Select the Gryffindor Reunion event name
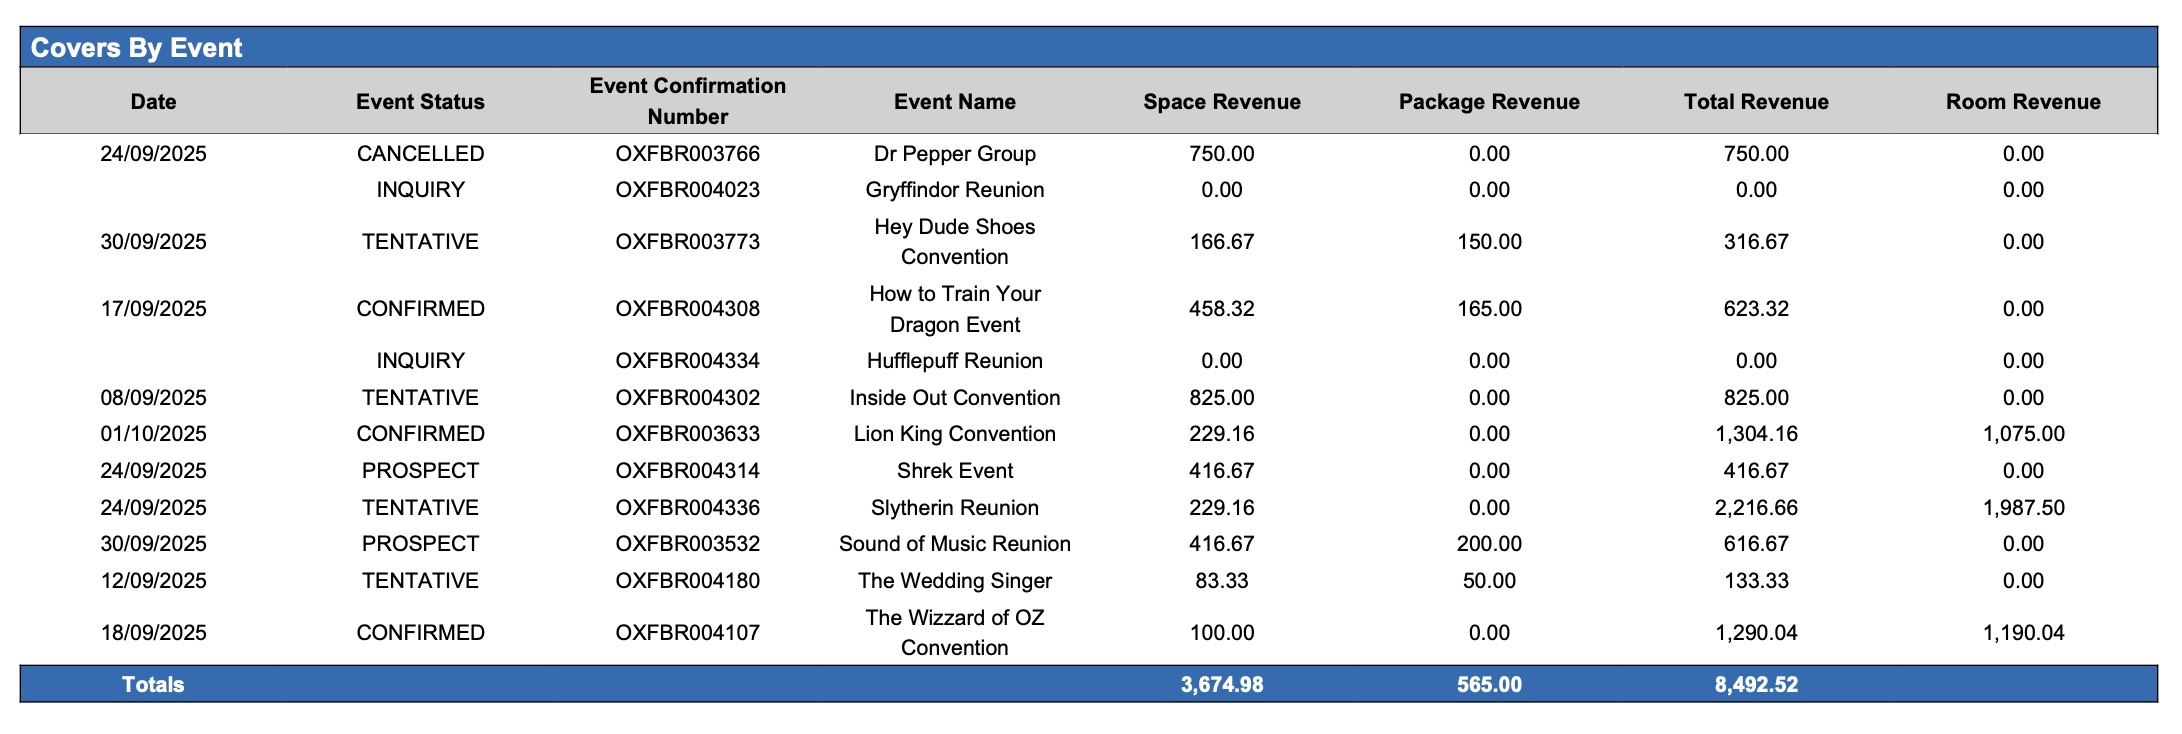2182x734 pixels. (954, 190)
